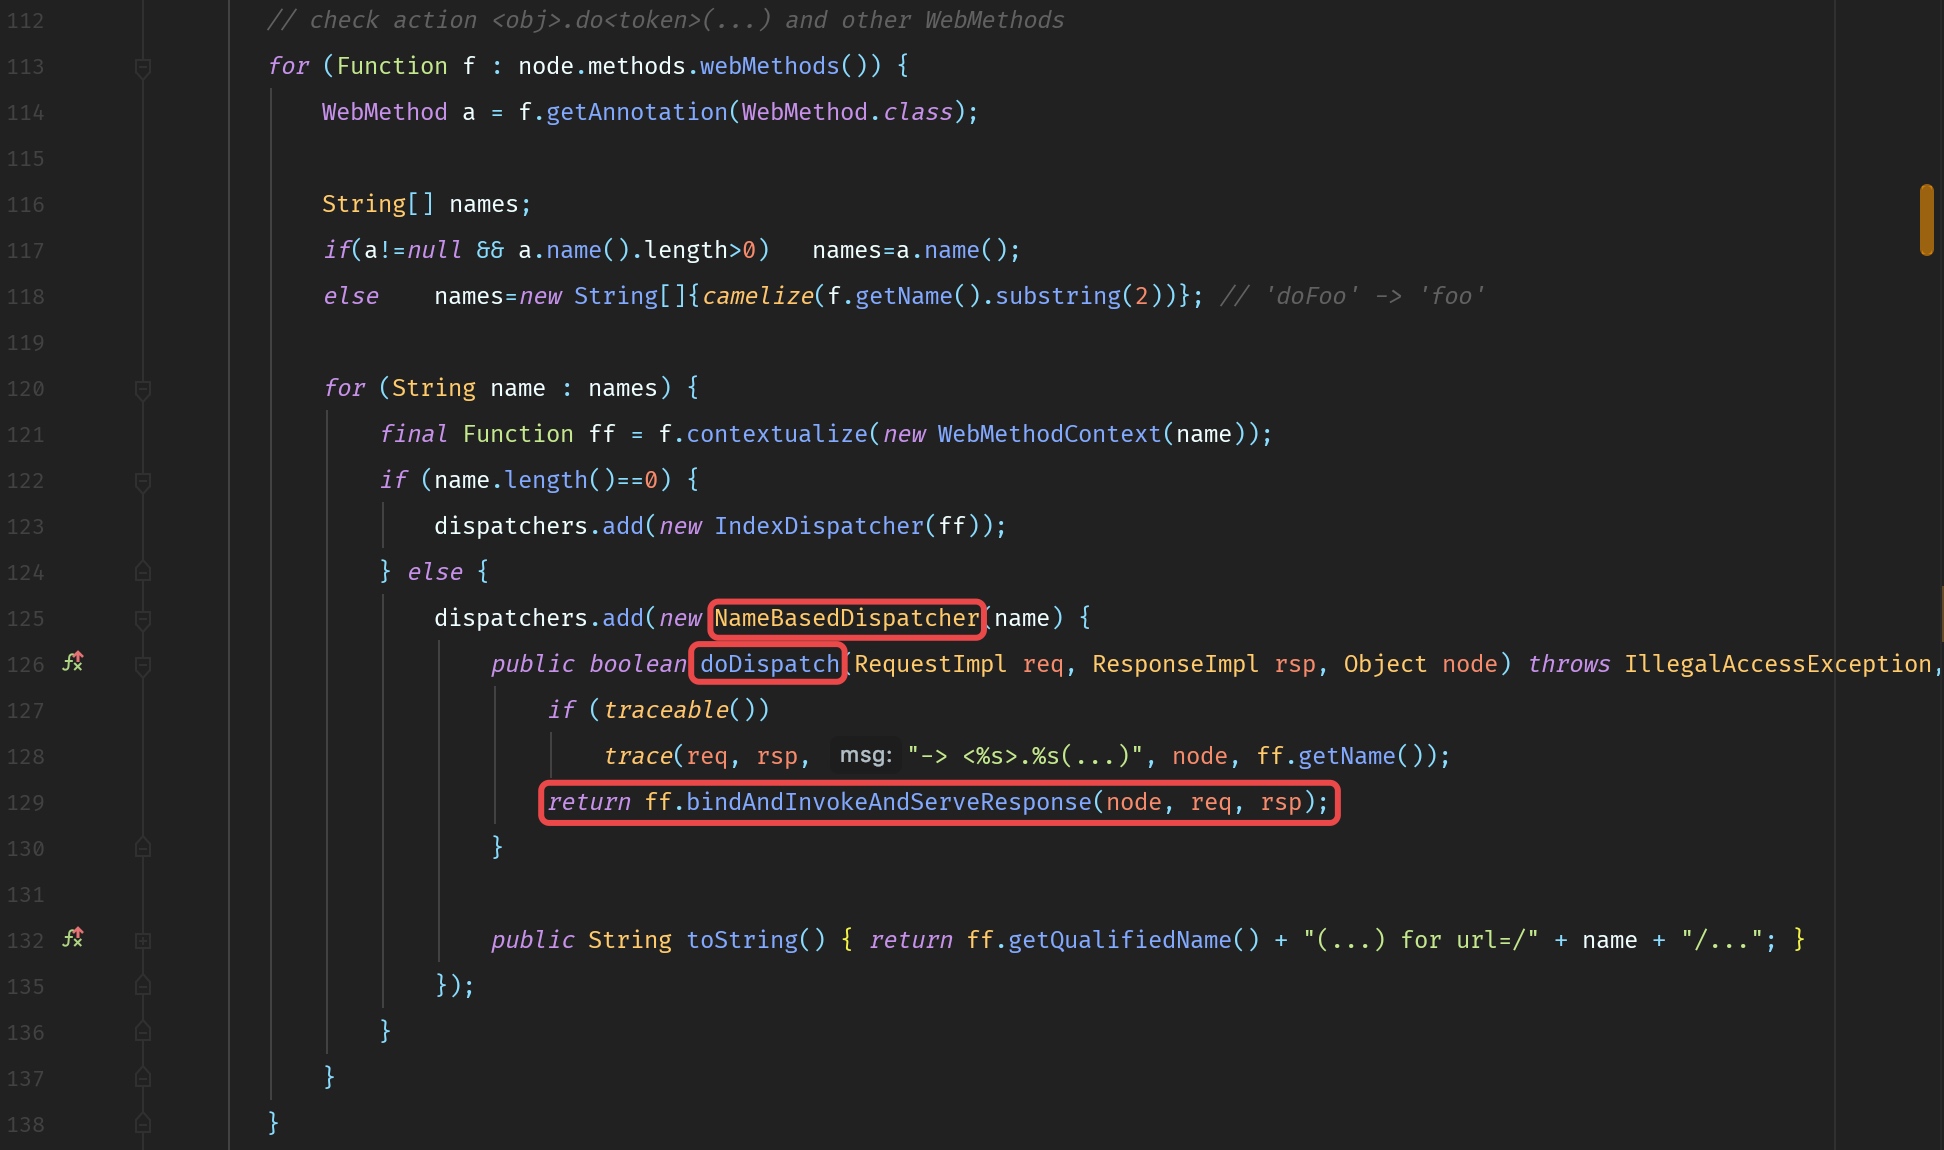This screenshot has height=1150, width=1944.
Task: Click the fold end marker at line 138
Action: click(143, 1124)
